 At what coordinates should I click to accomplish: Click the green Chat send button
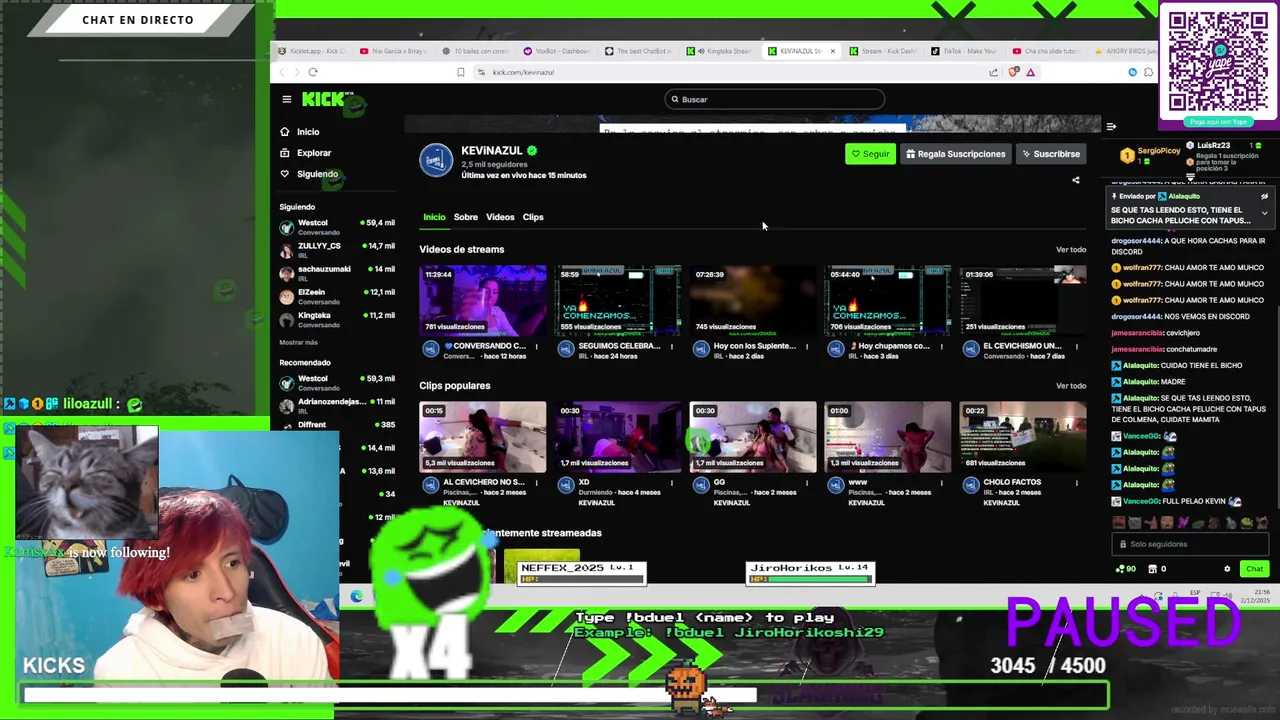[x=1254, y=569]
